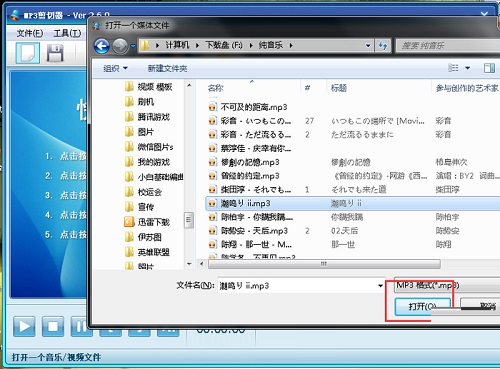Screen dimensions: 500x369
Task: Select the 视频 模板 folder
Action: [155, 87]
